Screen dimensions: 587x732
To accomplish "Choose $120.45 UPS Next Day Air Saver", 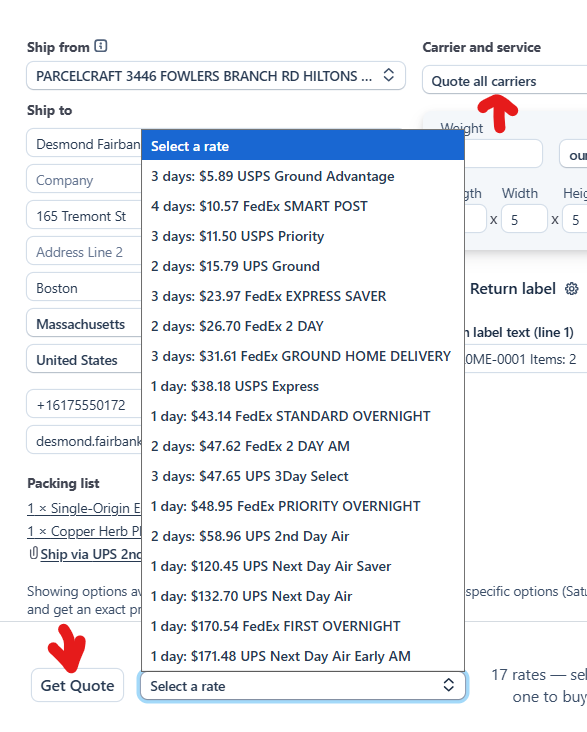I will click(303, 566).
